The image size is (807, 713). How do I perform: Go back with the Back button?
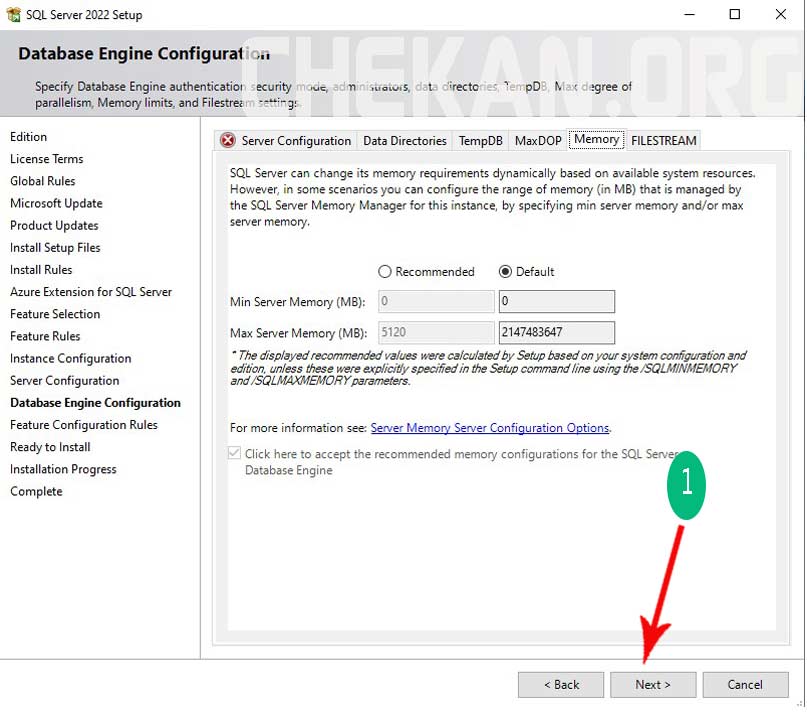pos(560,685)
